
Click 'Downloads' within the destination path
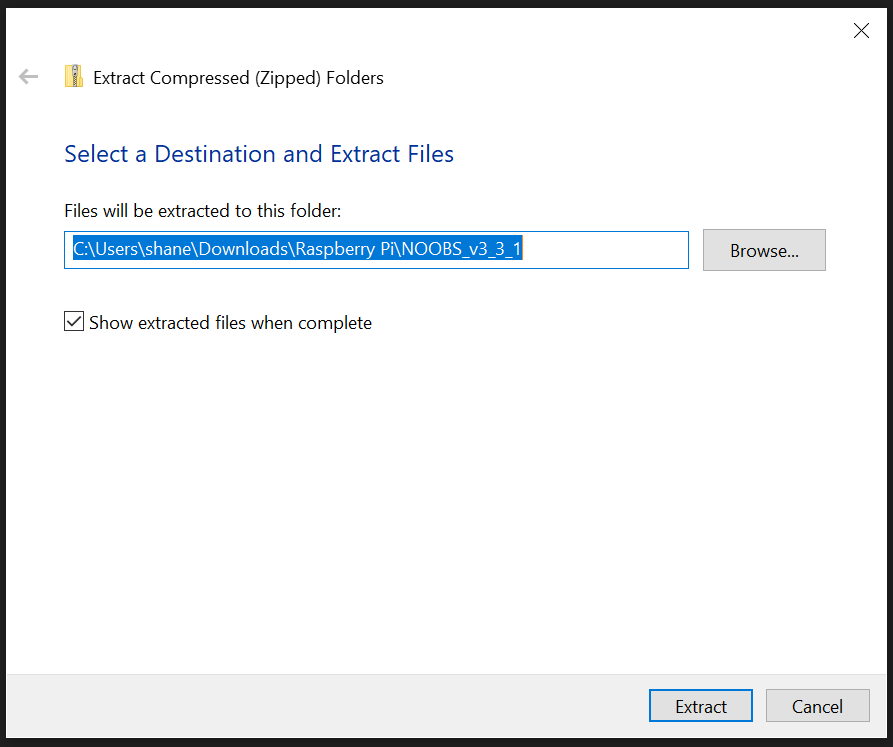click(x=241, y=250)
